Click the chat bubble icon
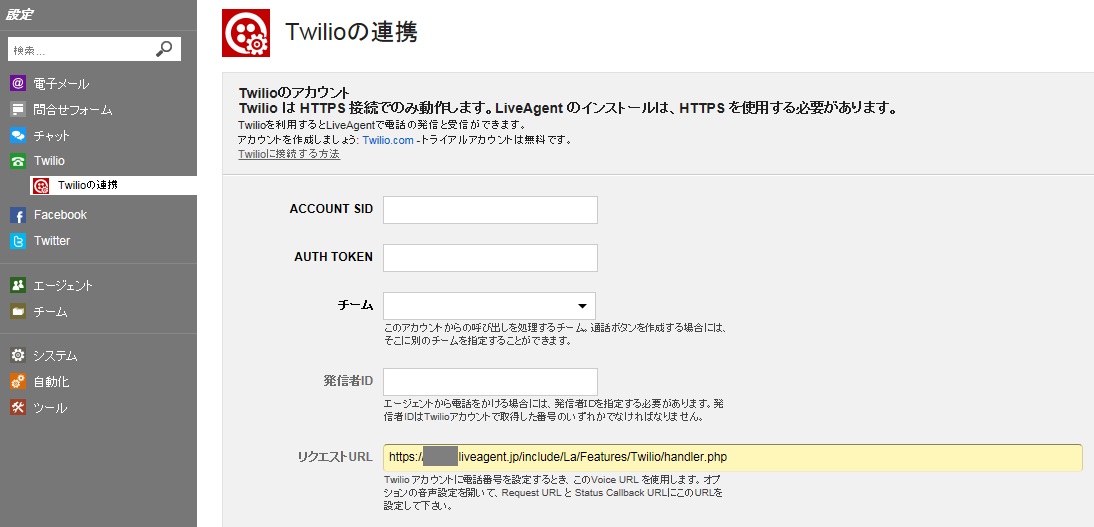 tap(18, 135)
